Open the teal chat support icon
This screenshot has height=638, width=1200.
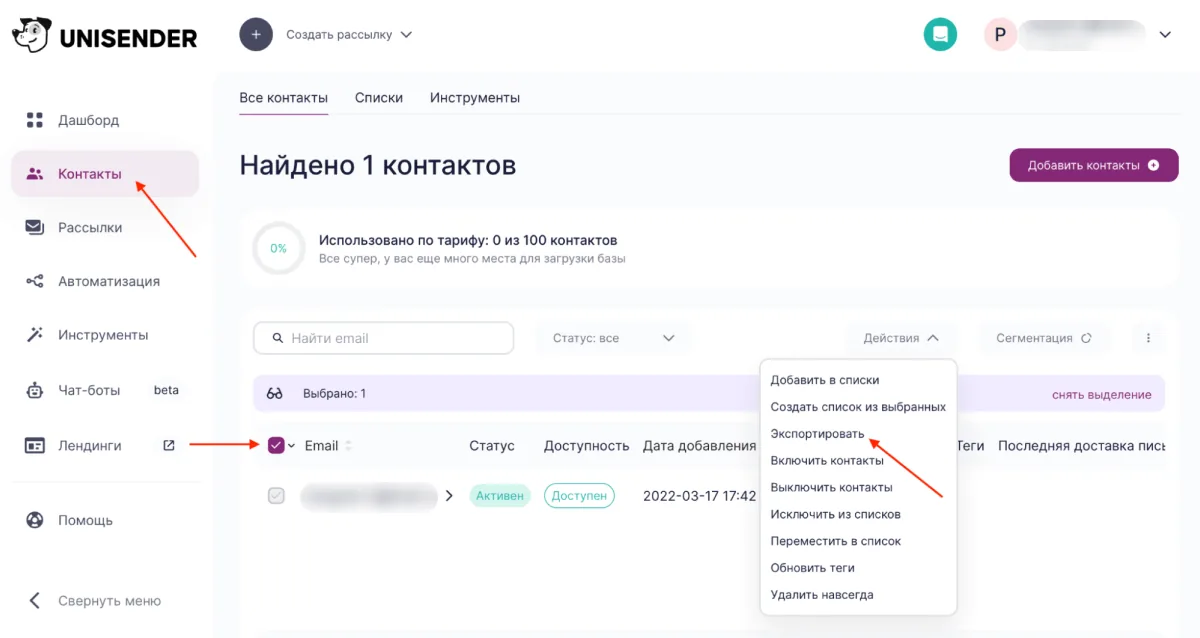940,34
